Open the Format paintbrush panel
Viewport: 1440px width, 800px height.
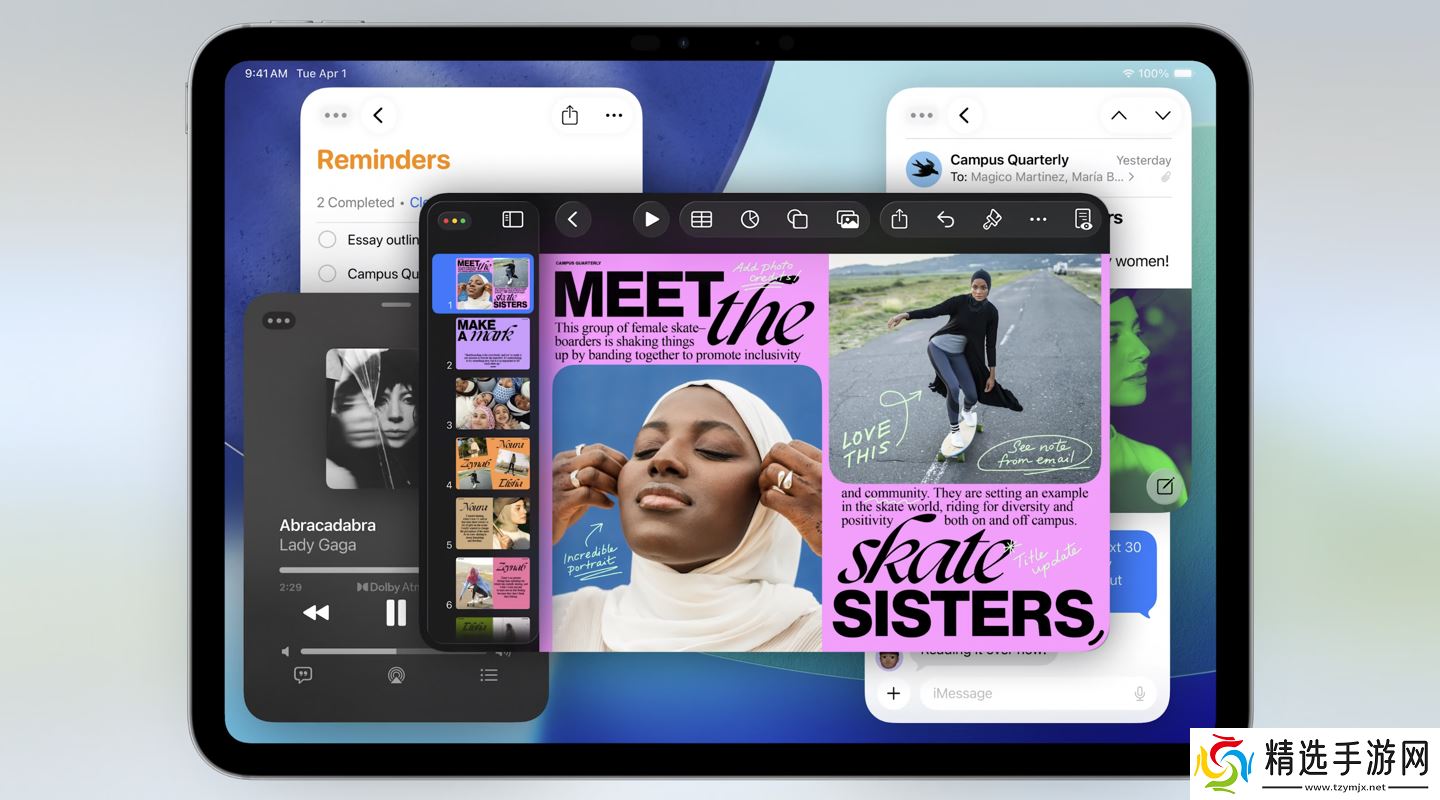tap(992, 219)
